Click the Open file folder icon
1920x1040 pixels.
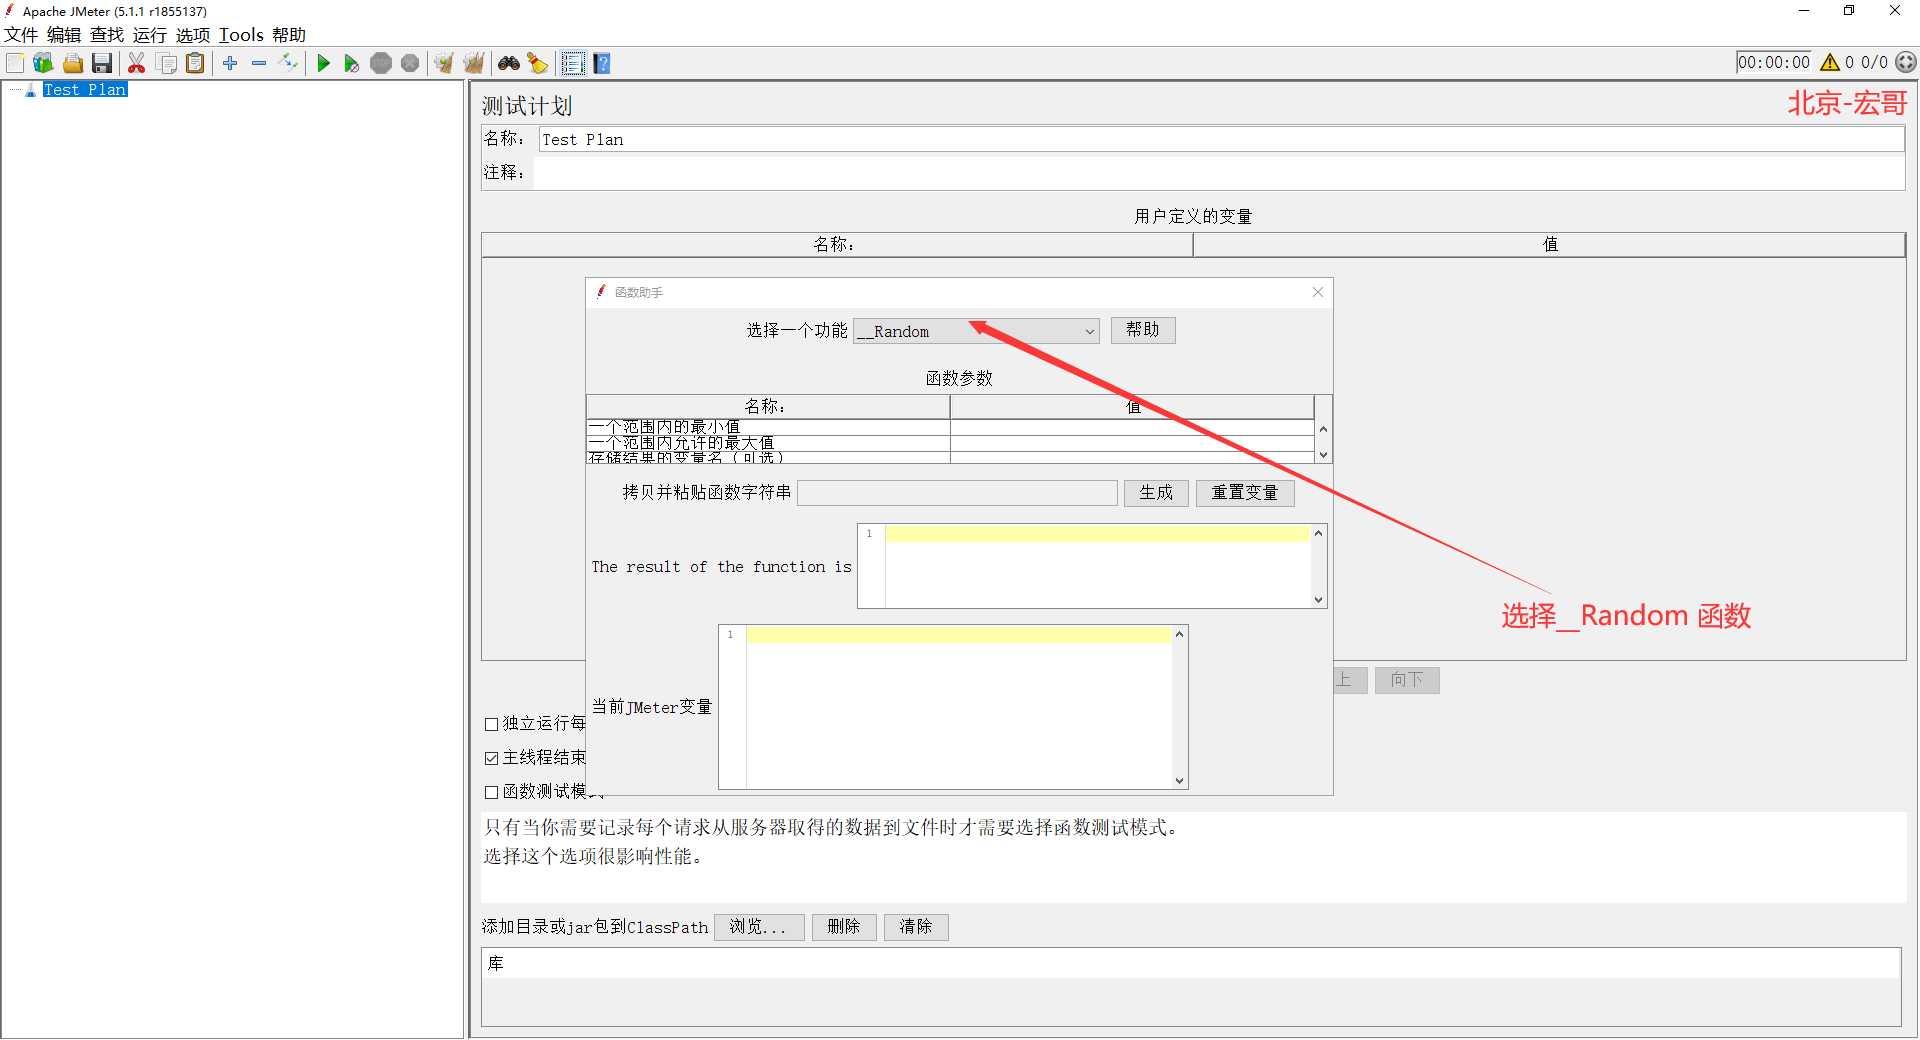[x=73, y=63]
